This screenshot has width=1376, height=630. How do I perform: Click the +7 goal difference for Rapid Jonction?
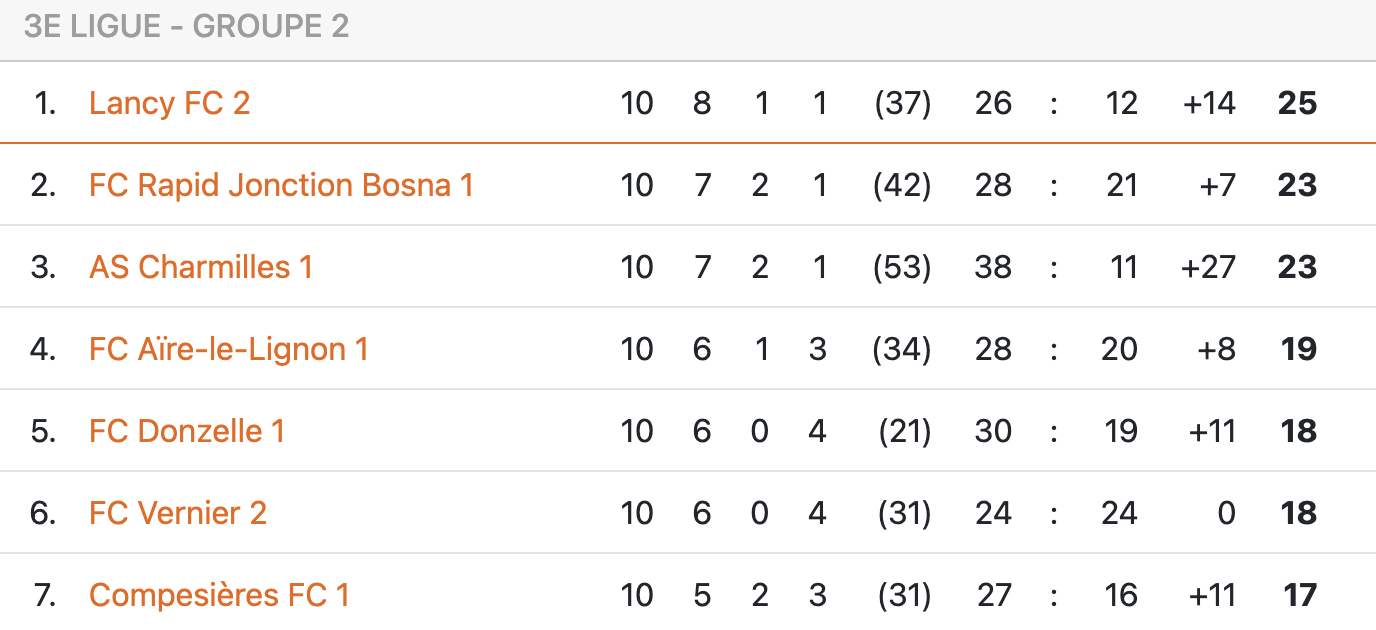click(x=1216, y=185)
